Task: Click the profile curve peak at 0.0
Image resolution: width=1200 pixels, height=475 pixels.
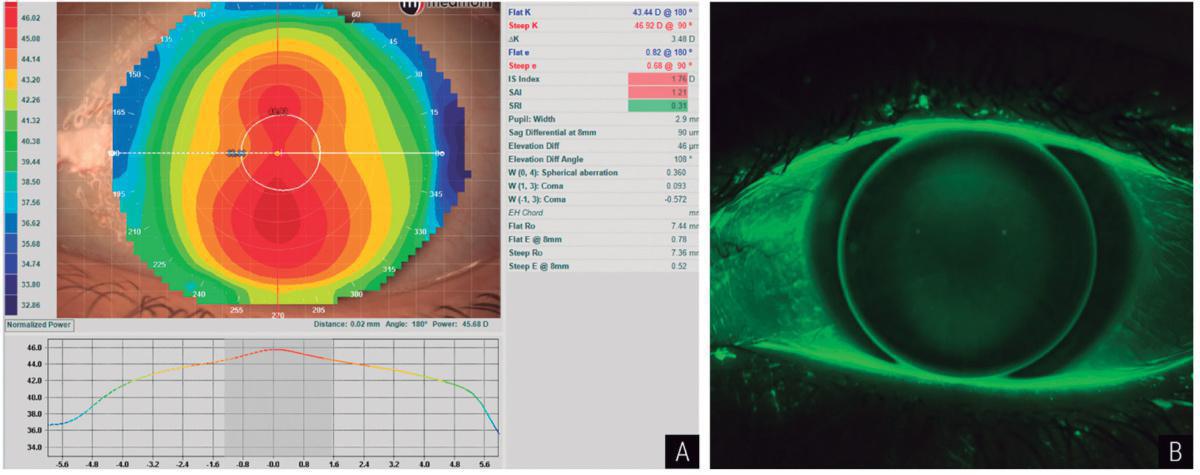Action: (277, 350)
